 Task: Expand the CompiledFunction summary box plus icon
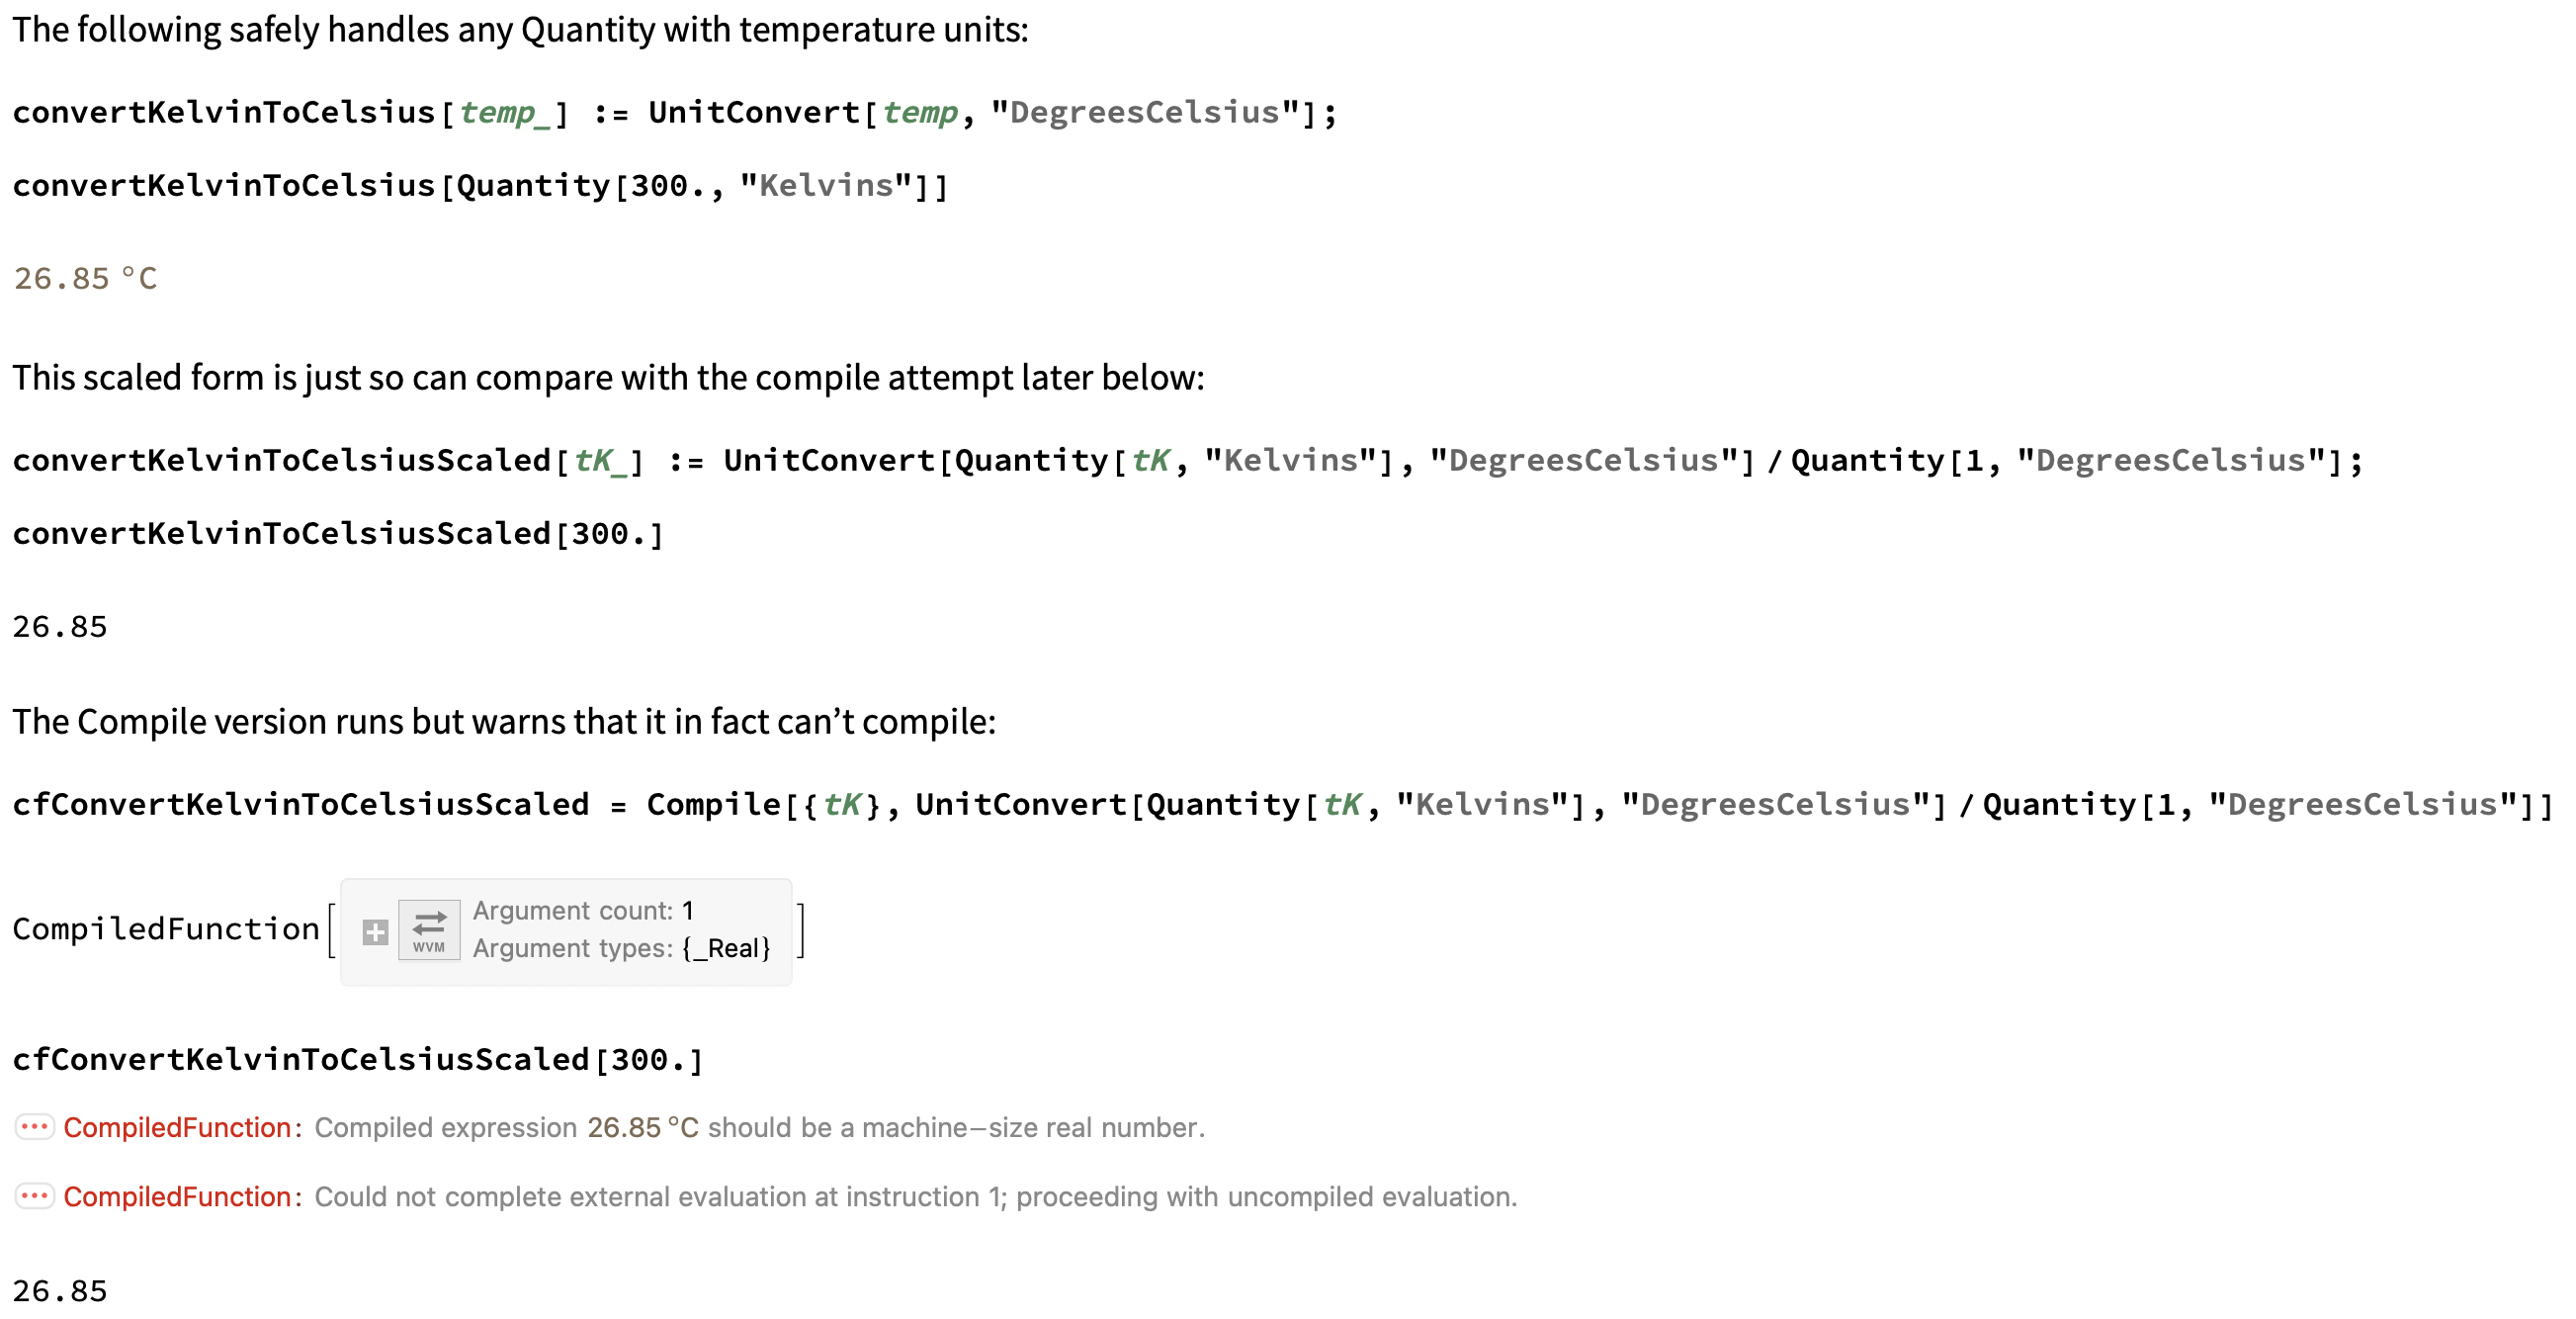(x=375, y=932)
